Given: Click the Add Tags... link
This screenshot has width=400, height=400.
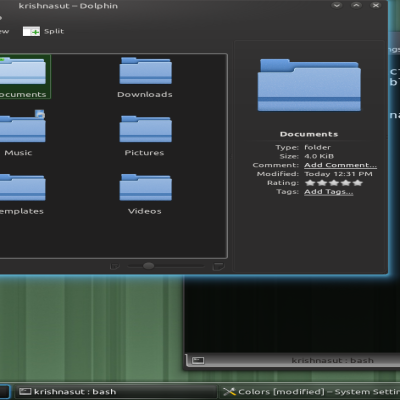Looking at the screenshot, I should click(328, 192).
